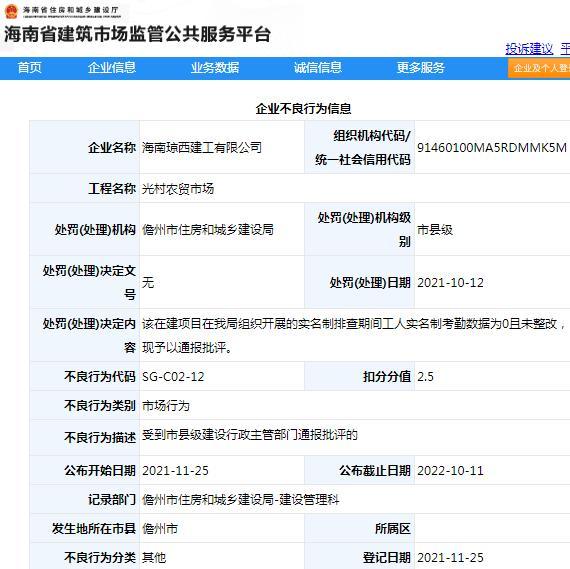
Task: Click the 公布截止日期 label cell
Action: 359,470
